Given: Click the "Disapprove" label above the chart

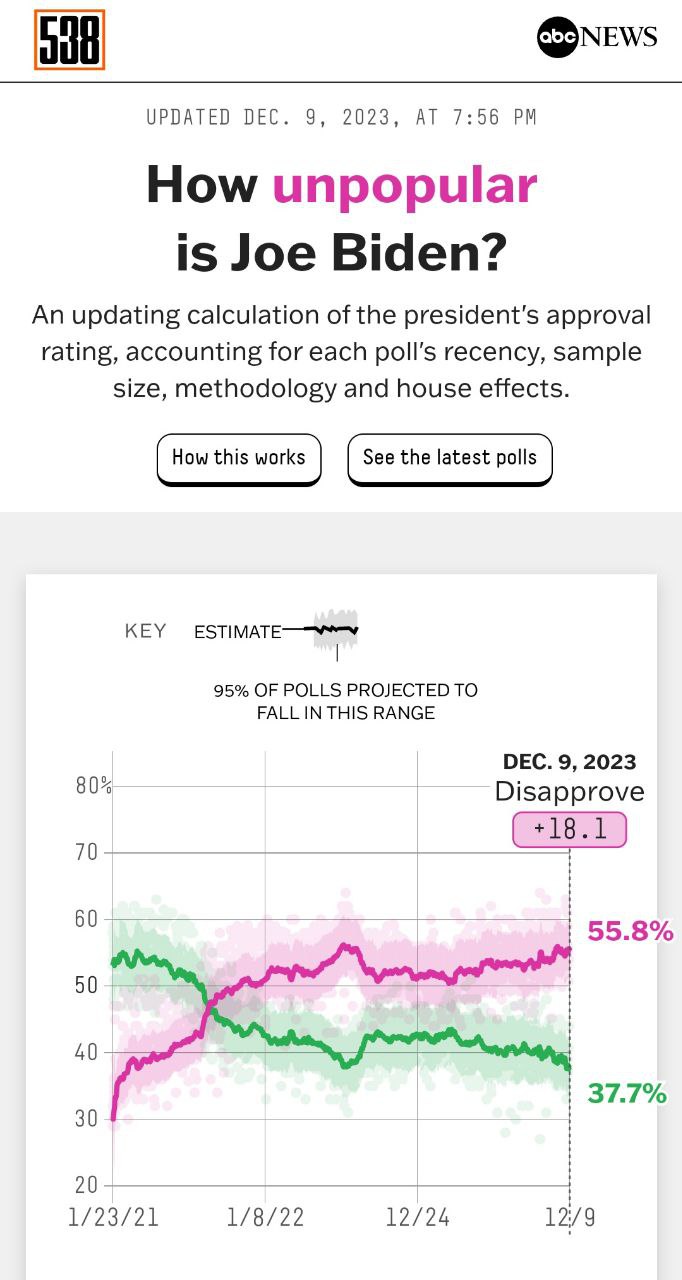Looking at the screenshot, I should (x=569, y=792).
